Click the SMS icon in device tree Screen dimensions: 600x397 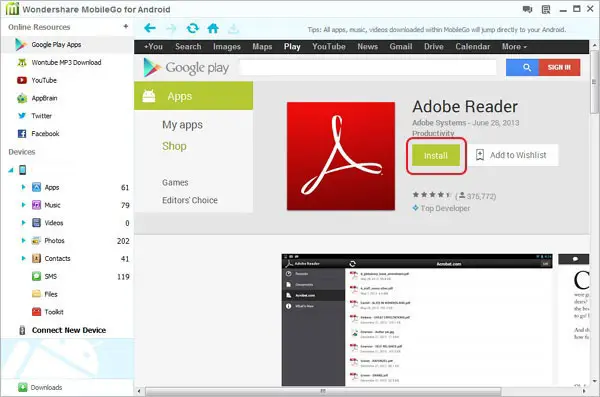click(36, 276)
